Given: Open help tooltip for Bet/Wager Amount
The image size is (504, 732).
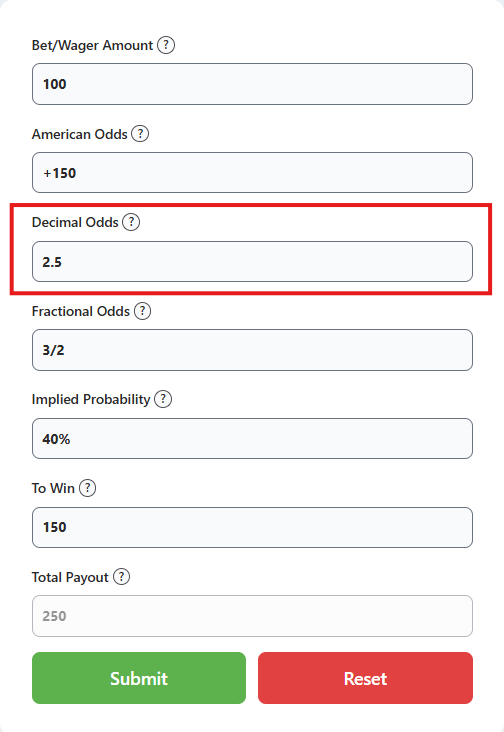Looking at the screenshot, I should (x=166, y=45).
